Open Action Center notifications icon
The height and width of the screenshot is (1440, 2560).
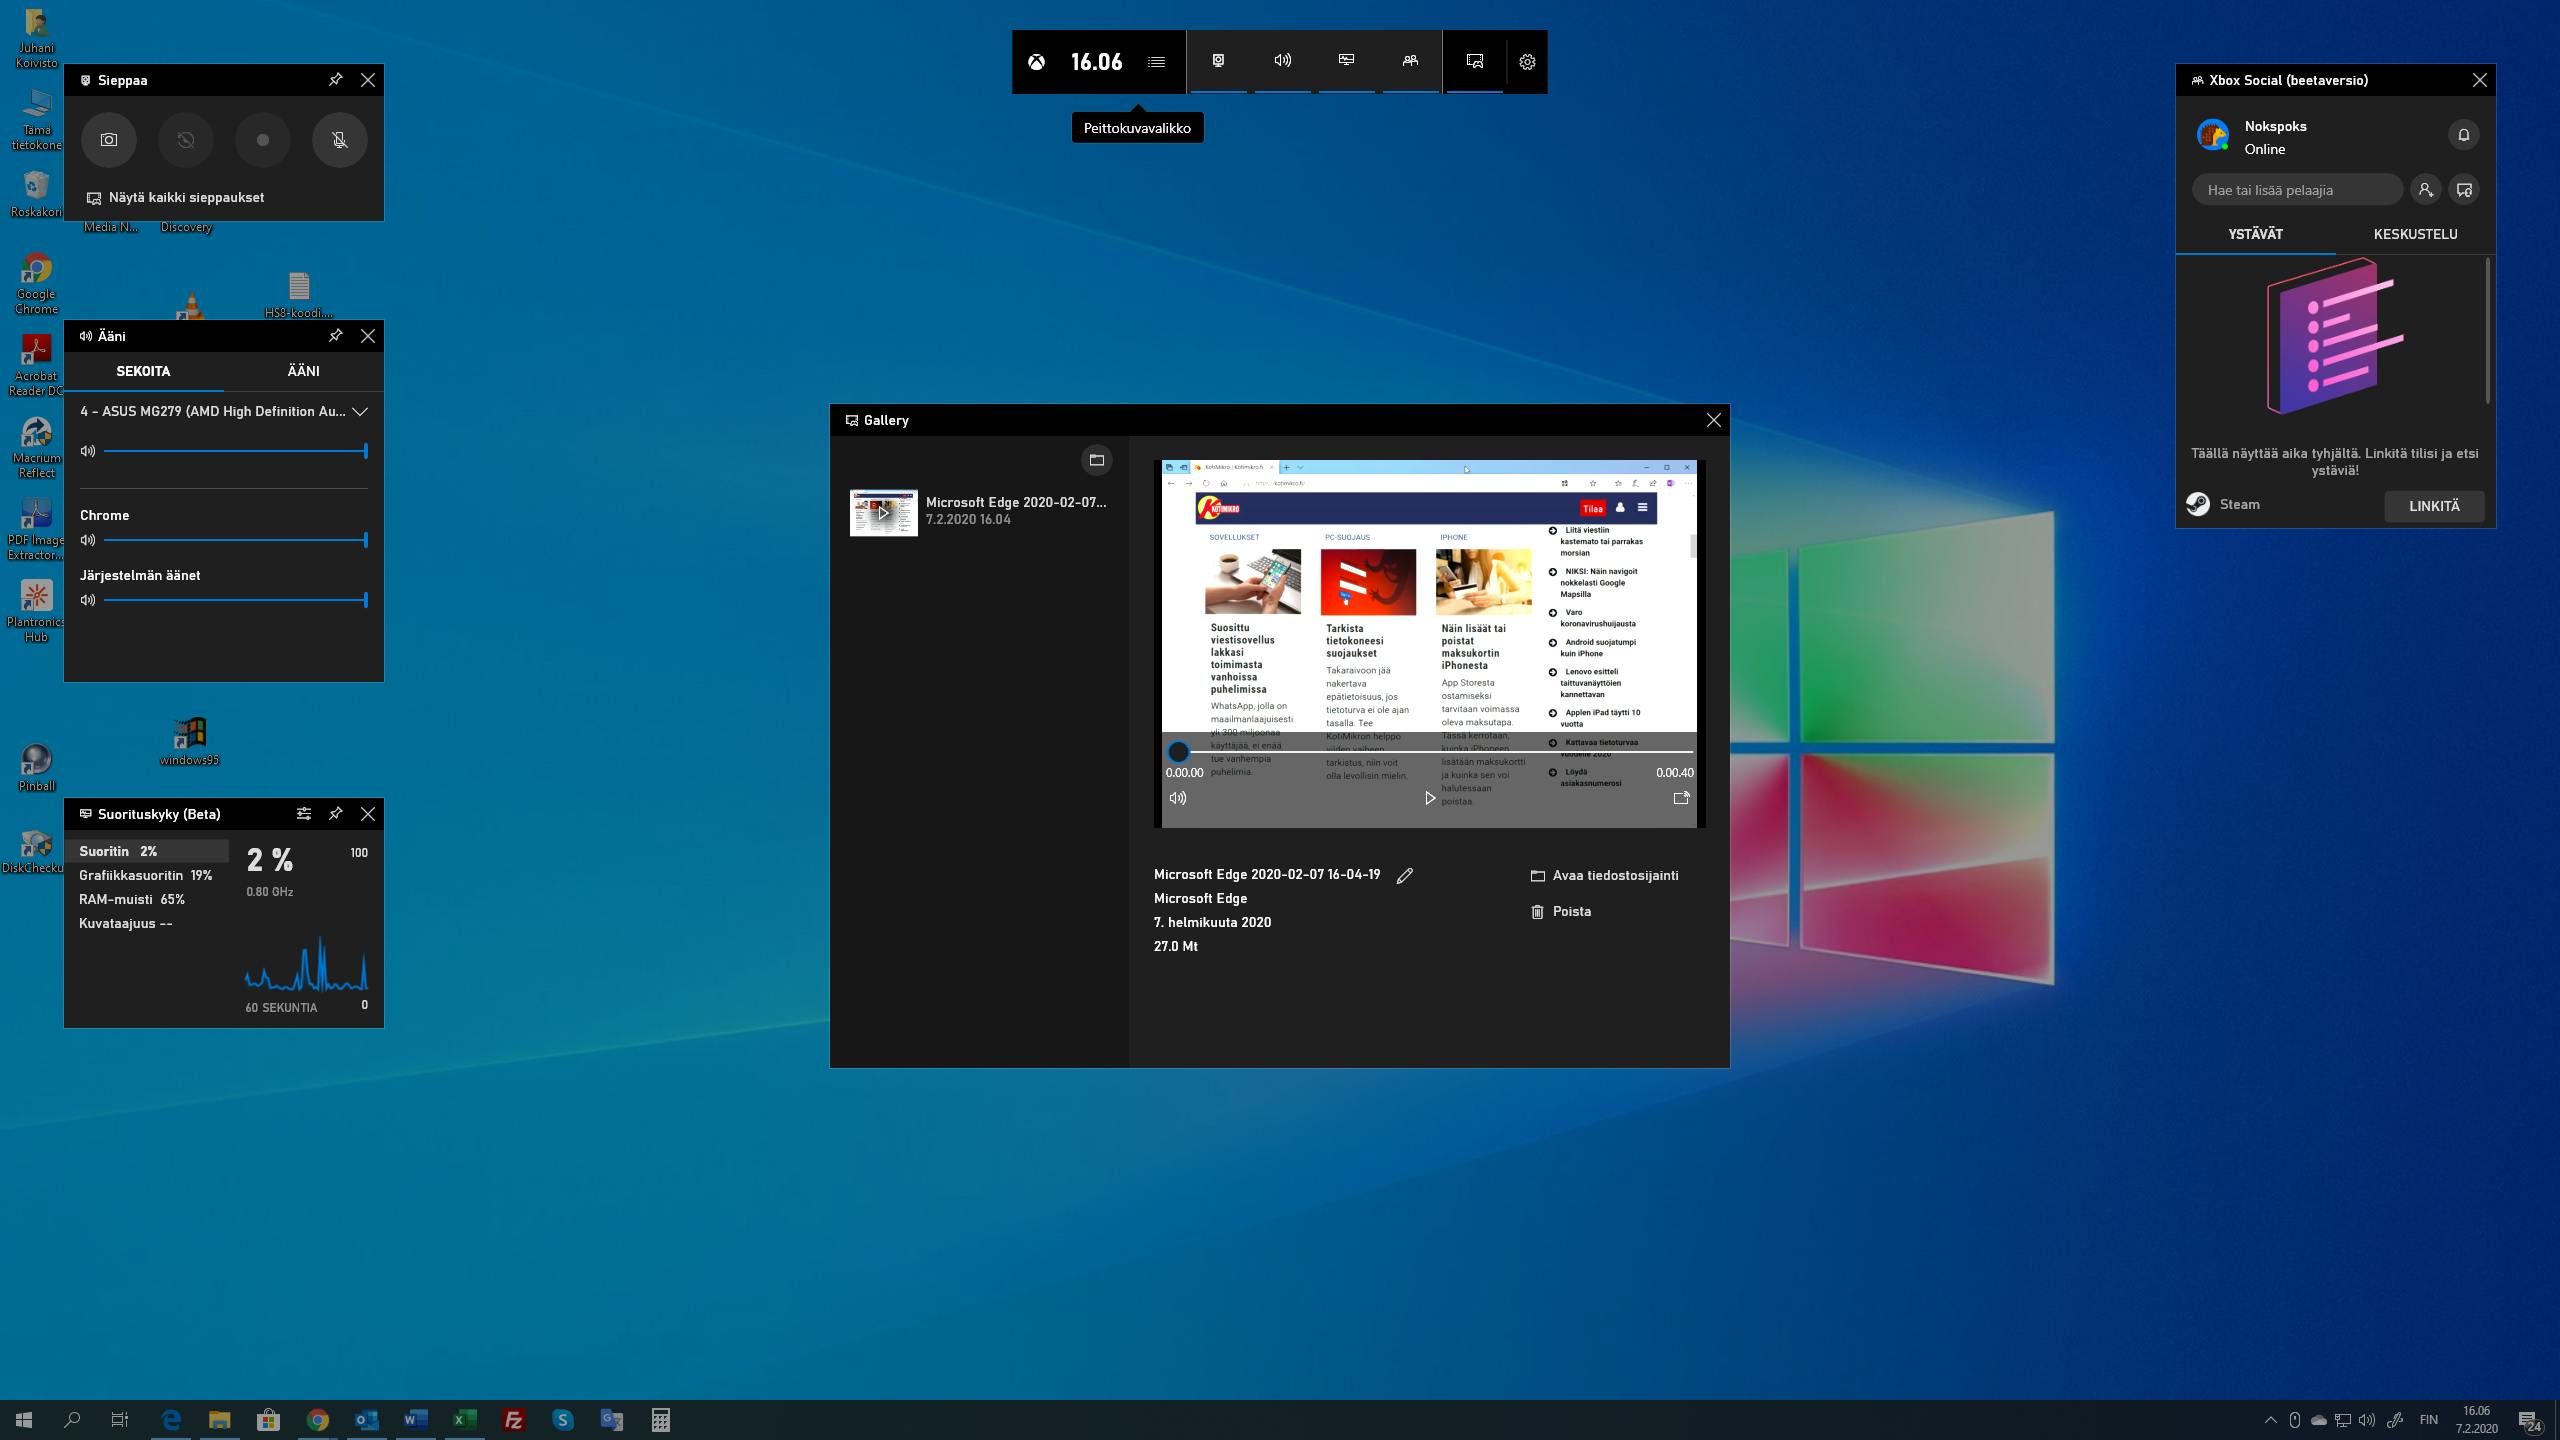point(2530,1421)
